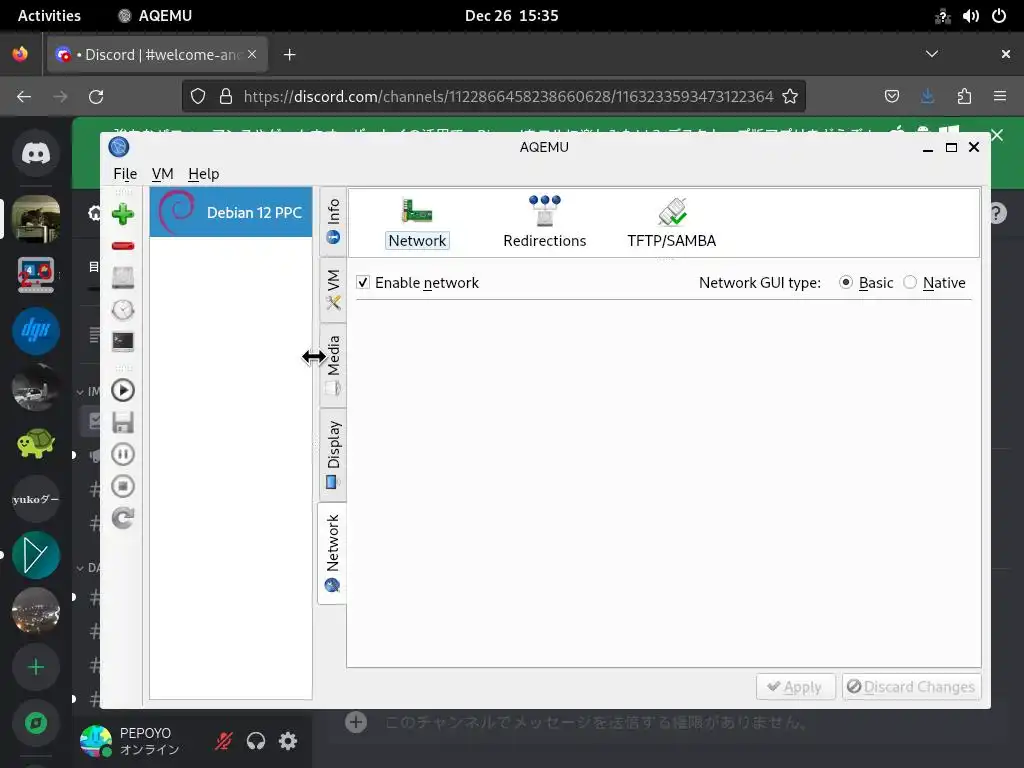The image size is (1024, 768).
Task: Click the AQEMU globe icon in title bar
Action: point(119,147)
